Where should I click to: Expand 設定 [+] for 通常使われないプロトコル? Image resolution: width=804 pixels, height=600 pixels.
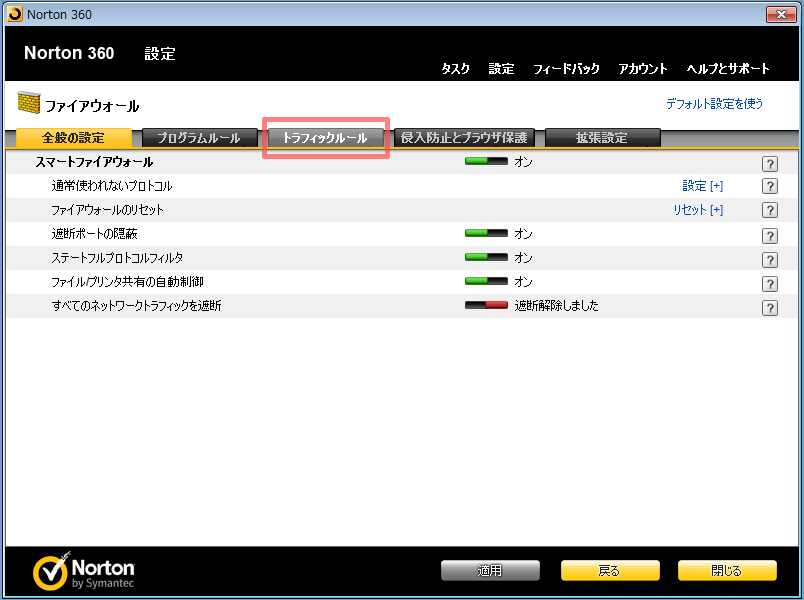(x=702, y=186)
